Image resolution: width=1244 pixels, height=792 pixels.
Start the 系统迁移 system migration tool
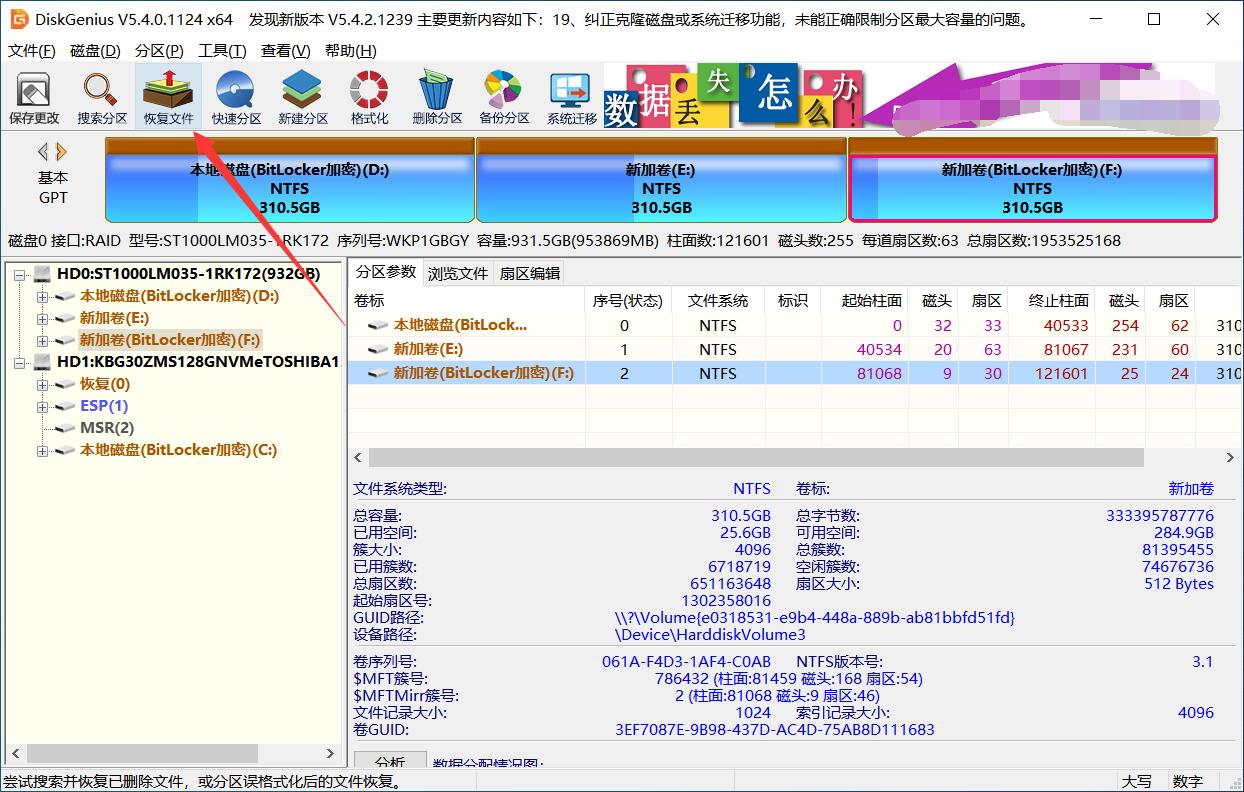571,98
